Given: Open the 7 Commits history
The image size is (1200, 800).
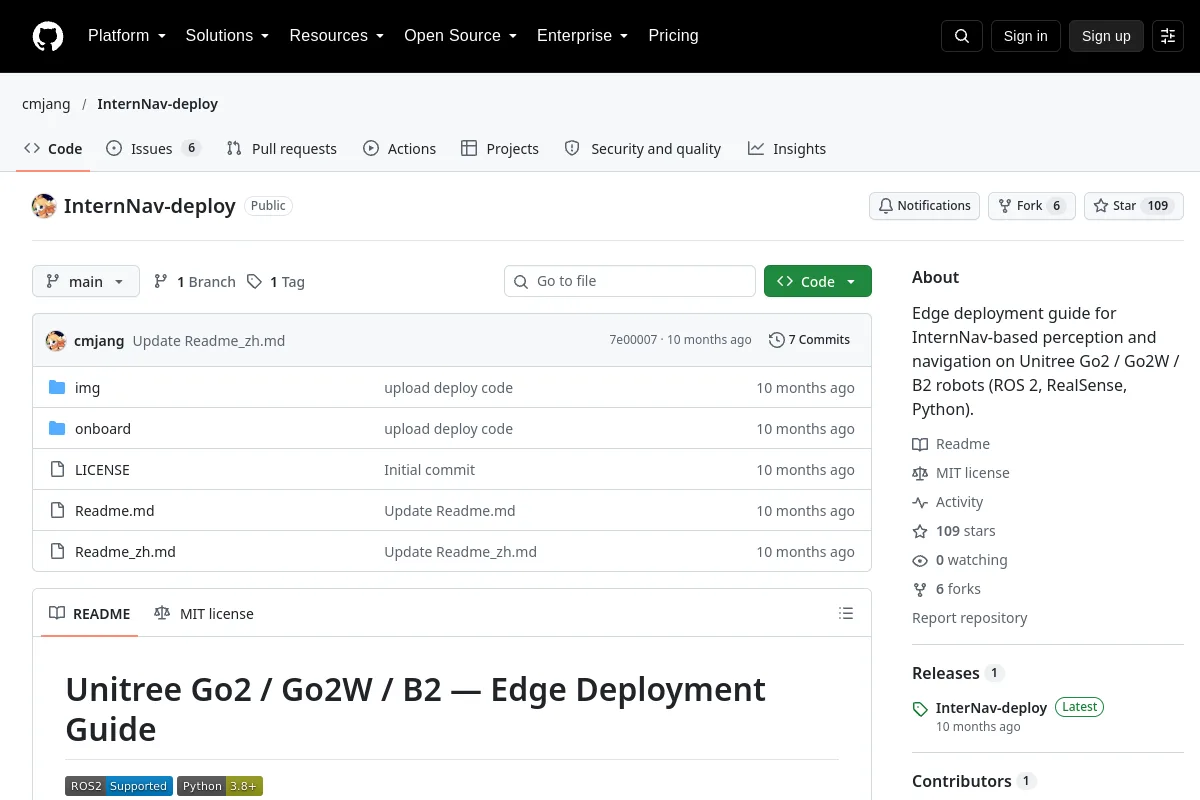Looking at the screenshot, I should 809,340.
